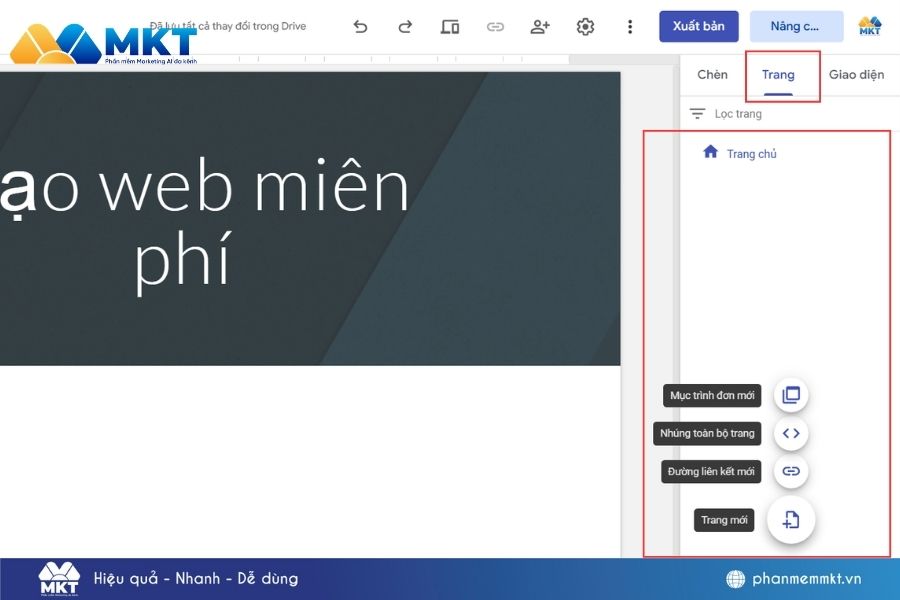Viewport: 900px width, 600px height.
Task: Open the MKT account avatar
Action: tap(870, 26)
